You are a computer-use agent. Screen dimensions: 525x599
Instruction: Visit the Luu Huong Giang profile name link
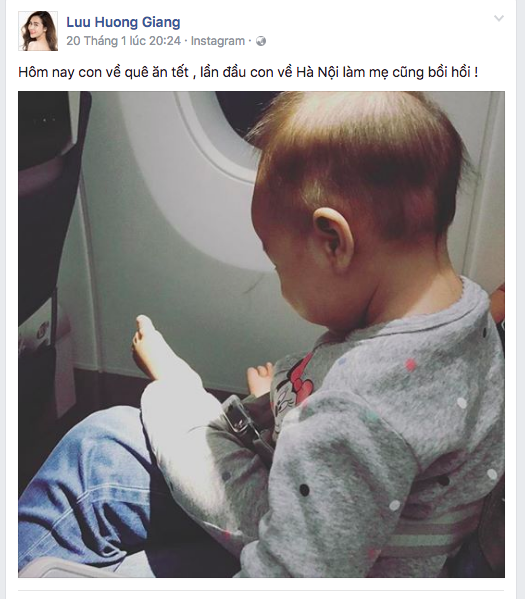click(x=123, y=22)
